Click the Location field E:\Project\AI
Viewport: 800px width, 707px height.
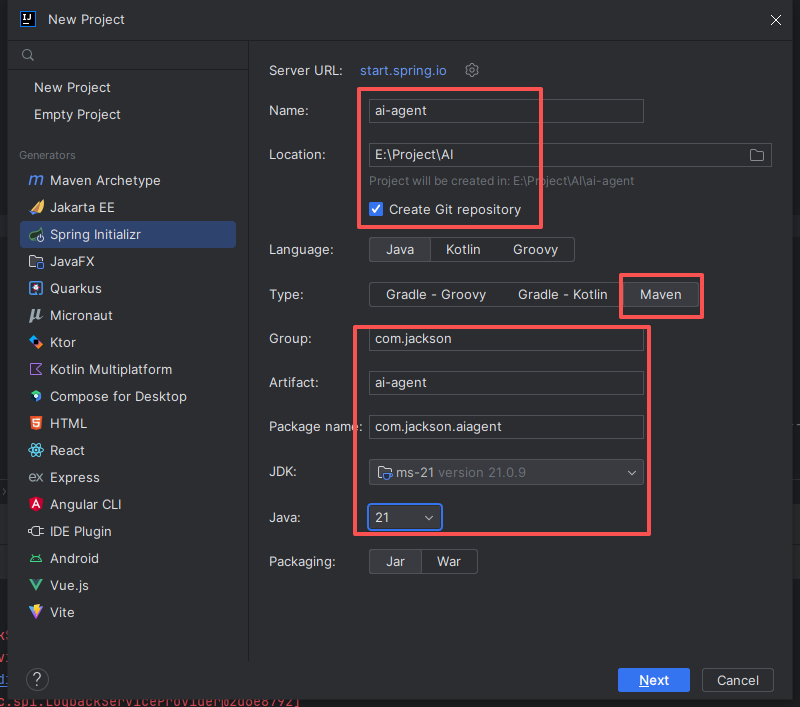[570, 155]
